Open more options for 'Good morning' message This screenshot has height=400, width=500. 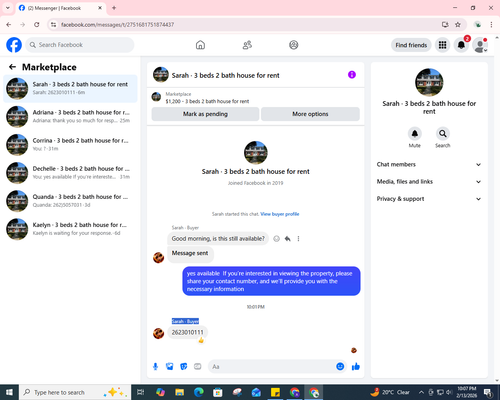298,239
